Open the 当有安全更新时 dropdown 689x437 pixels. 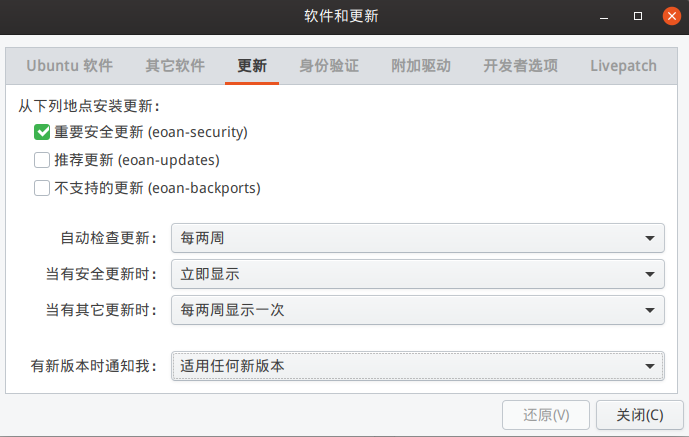[x=417, y=274]
